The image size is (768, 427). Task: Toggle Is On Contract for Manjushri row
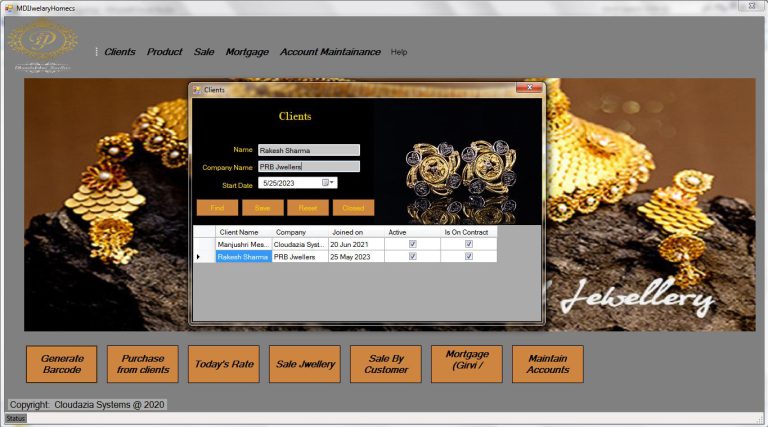coord(469,244)
